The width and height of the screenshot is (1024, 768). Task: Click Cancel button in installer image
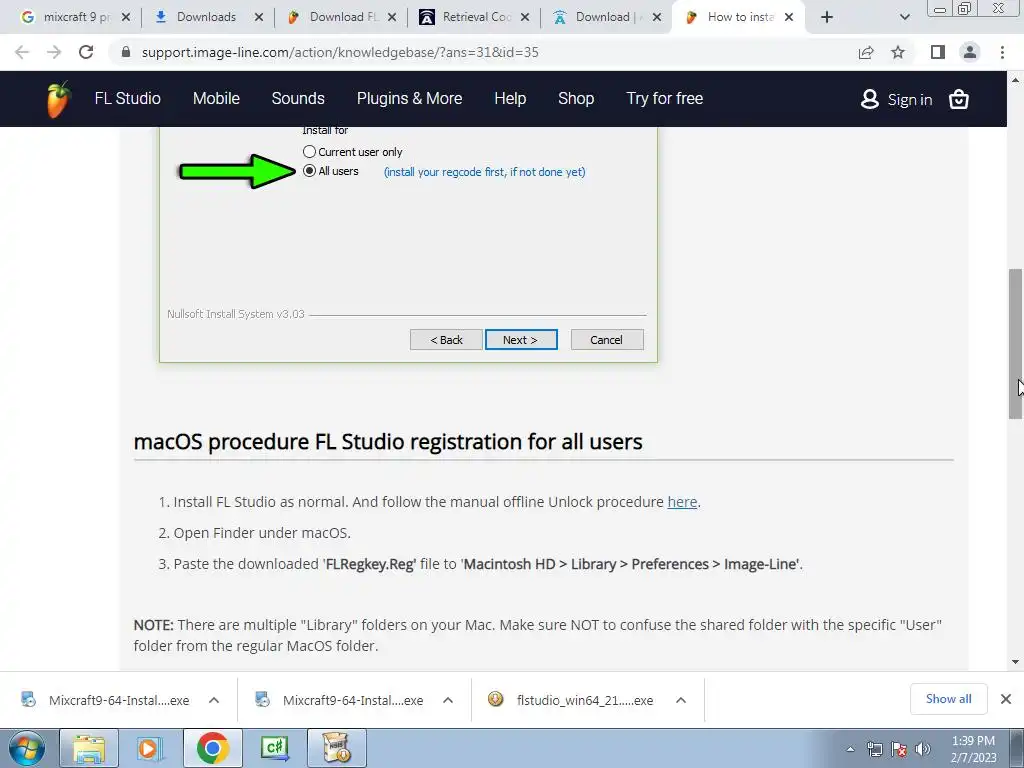[x=607, y=340]
